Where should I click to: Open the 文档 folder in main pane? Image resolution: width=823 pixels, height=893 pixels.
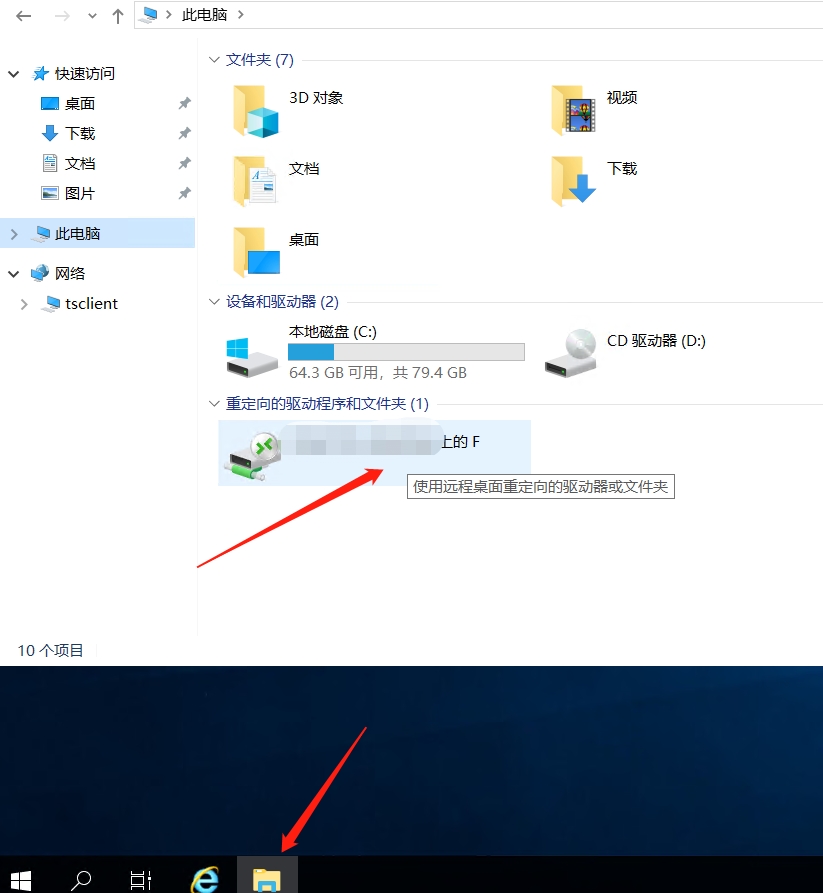click(256, 181)
